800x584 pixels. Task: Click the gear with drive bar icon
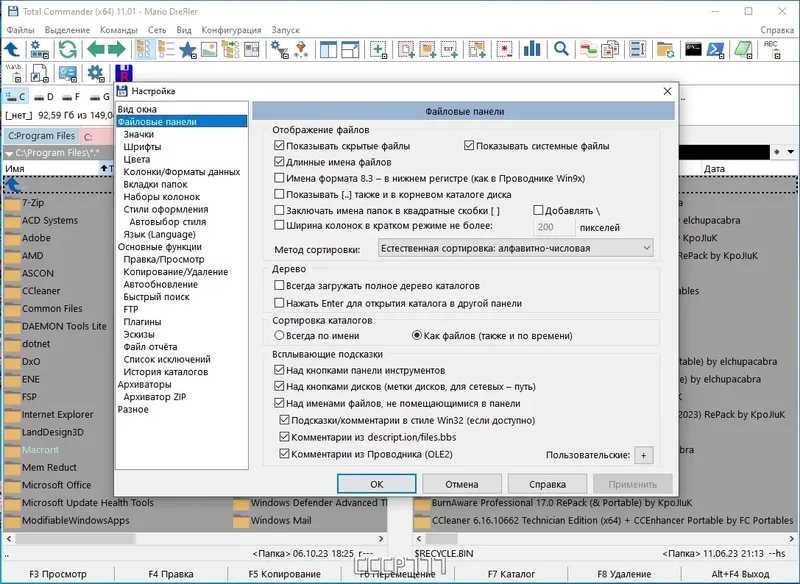pos(39,49)
